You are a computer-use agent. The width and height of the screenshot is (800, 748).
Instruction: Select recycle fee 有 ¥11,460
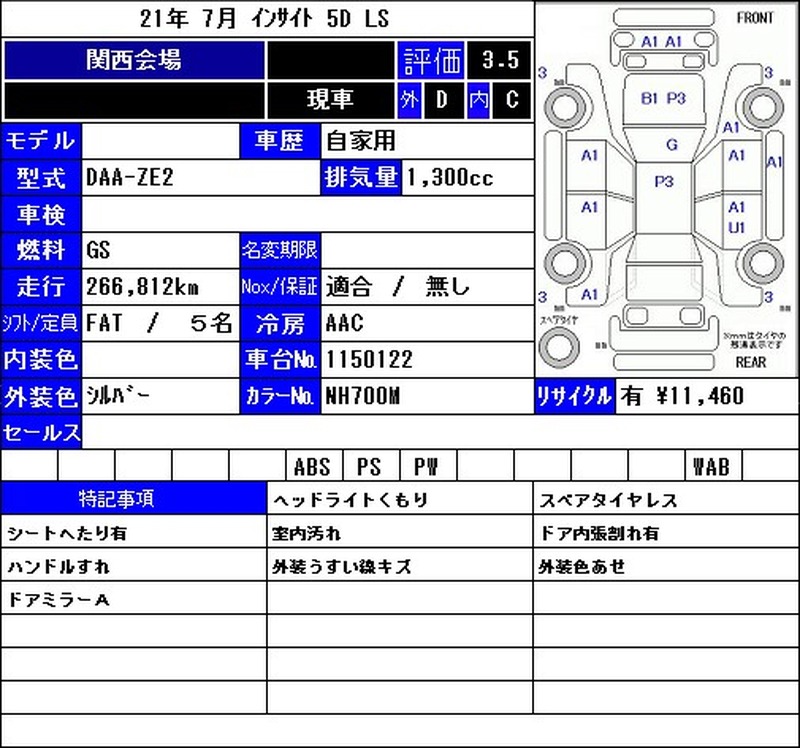tap(682, 396)
